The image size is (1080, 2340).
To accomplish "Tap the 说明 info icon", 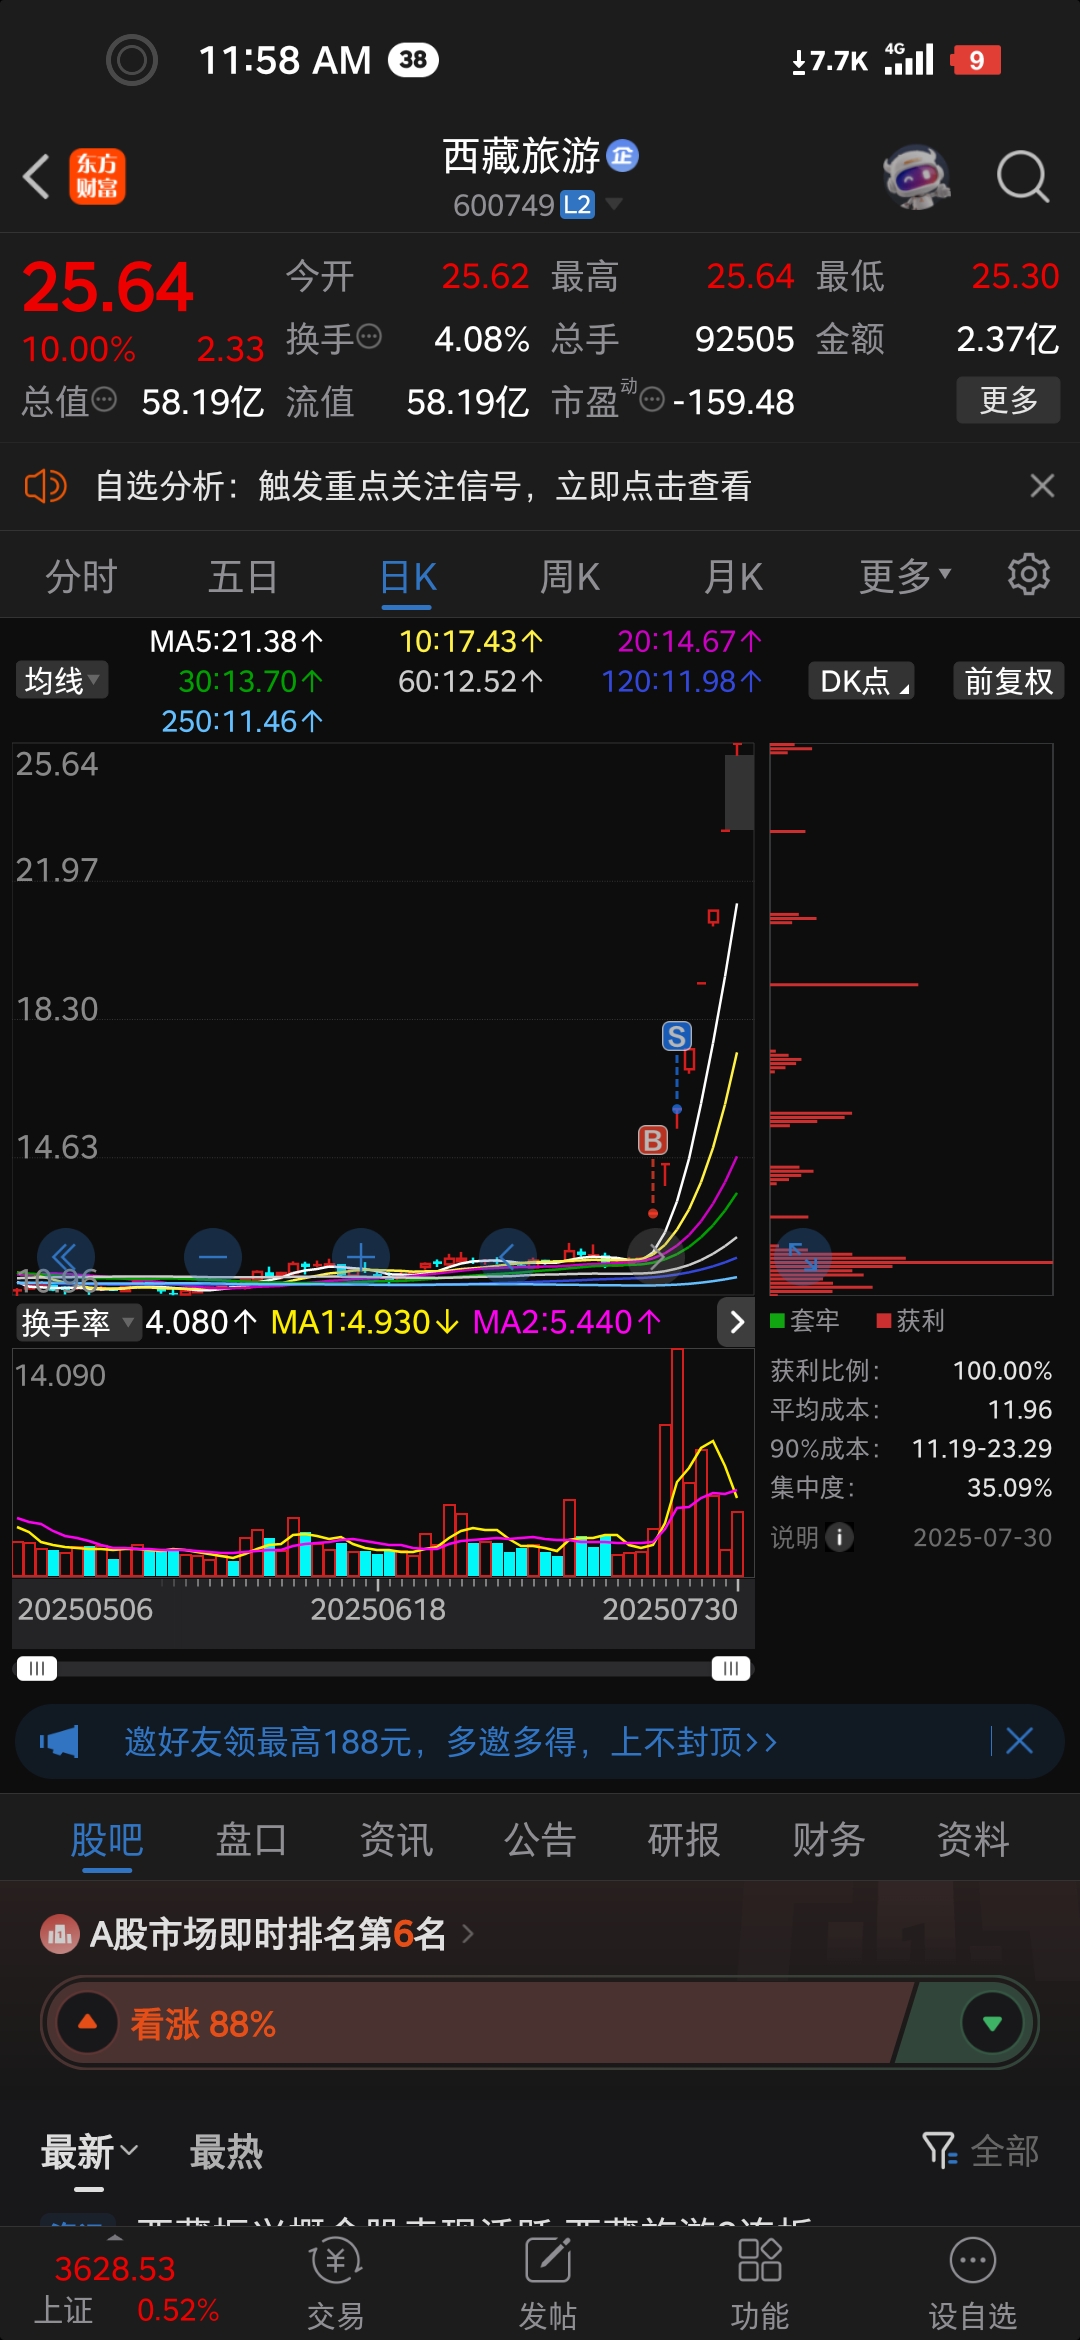I will coord(838,1537).
